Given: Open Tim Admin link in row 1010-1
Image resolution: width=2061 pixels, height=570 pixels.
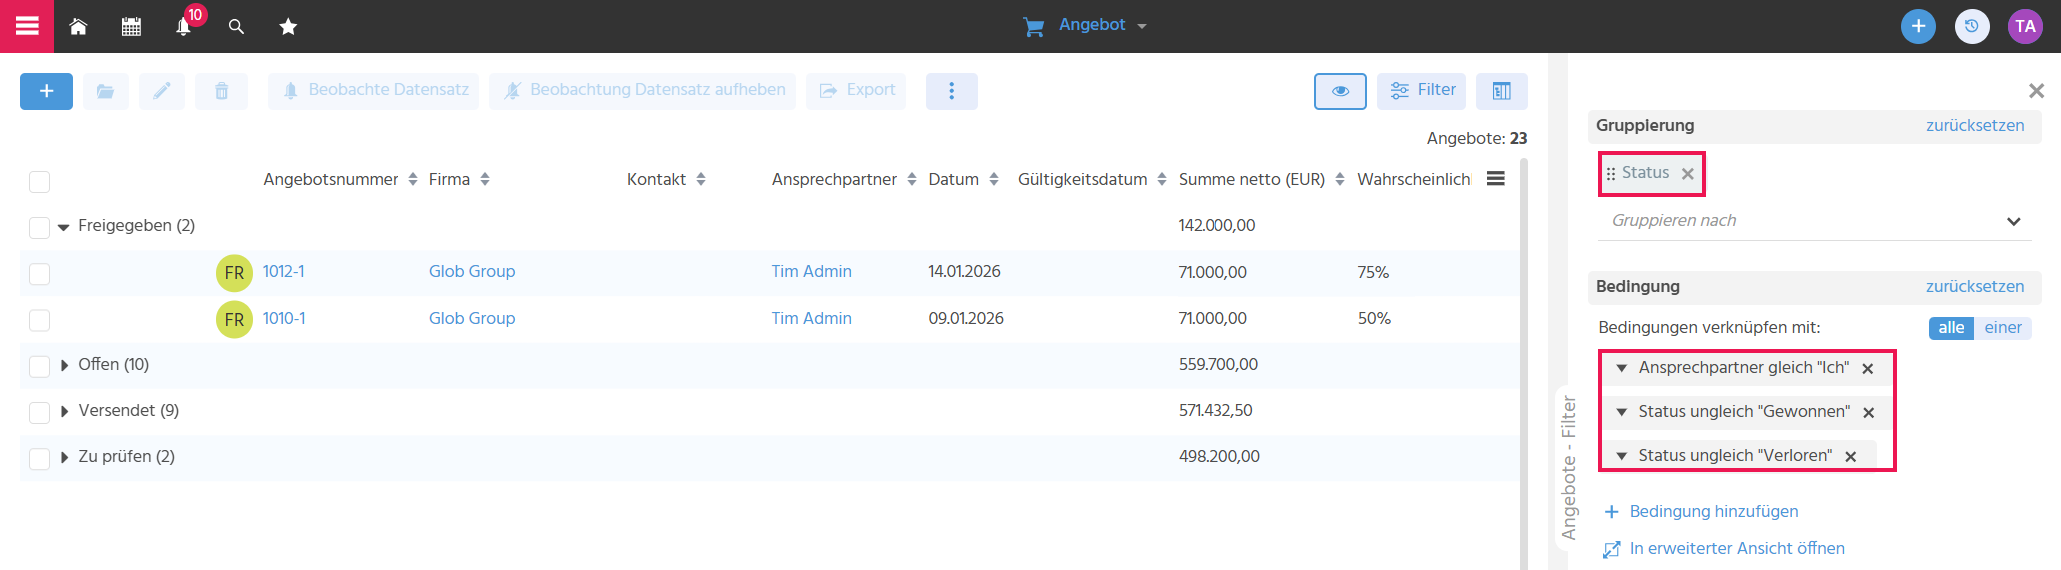Looking at the screenshot, I should point(811,318).
